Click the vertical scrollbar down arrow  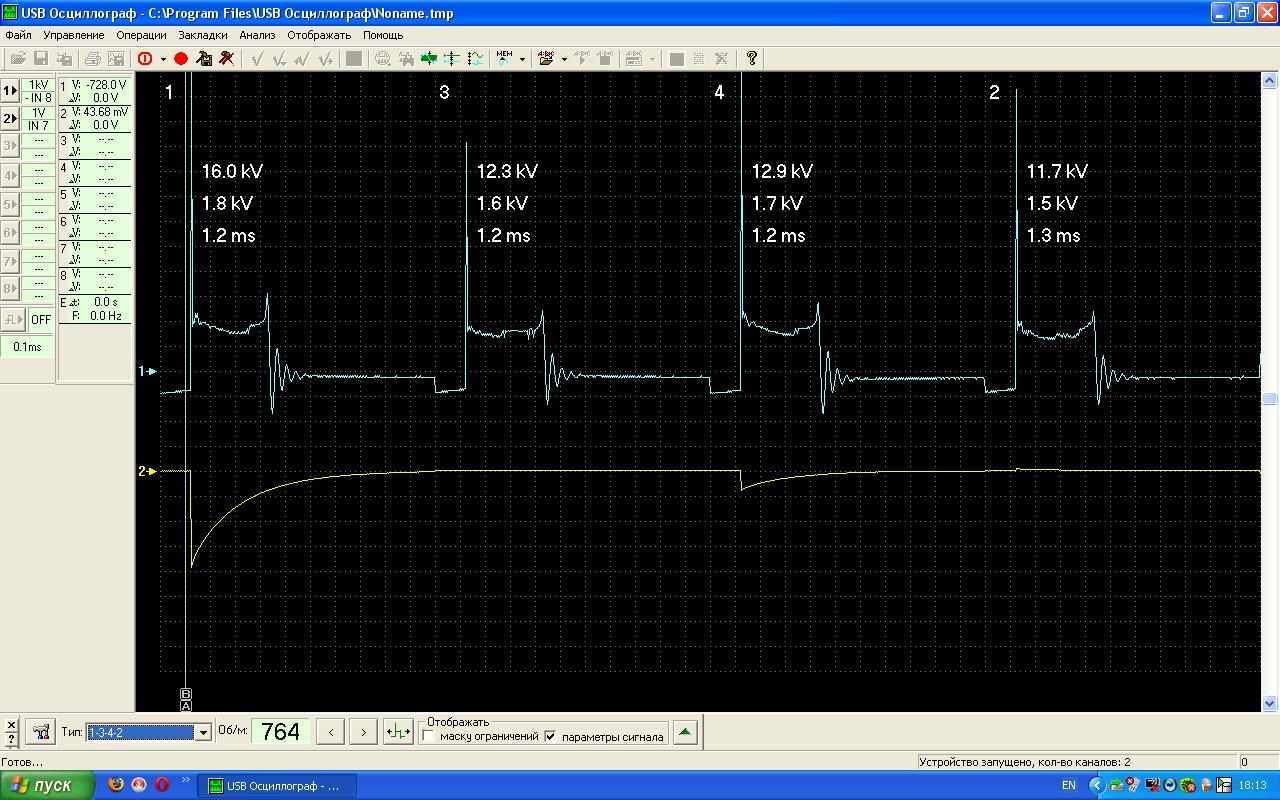click(1270, 703)
